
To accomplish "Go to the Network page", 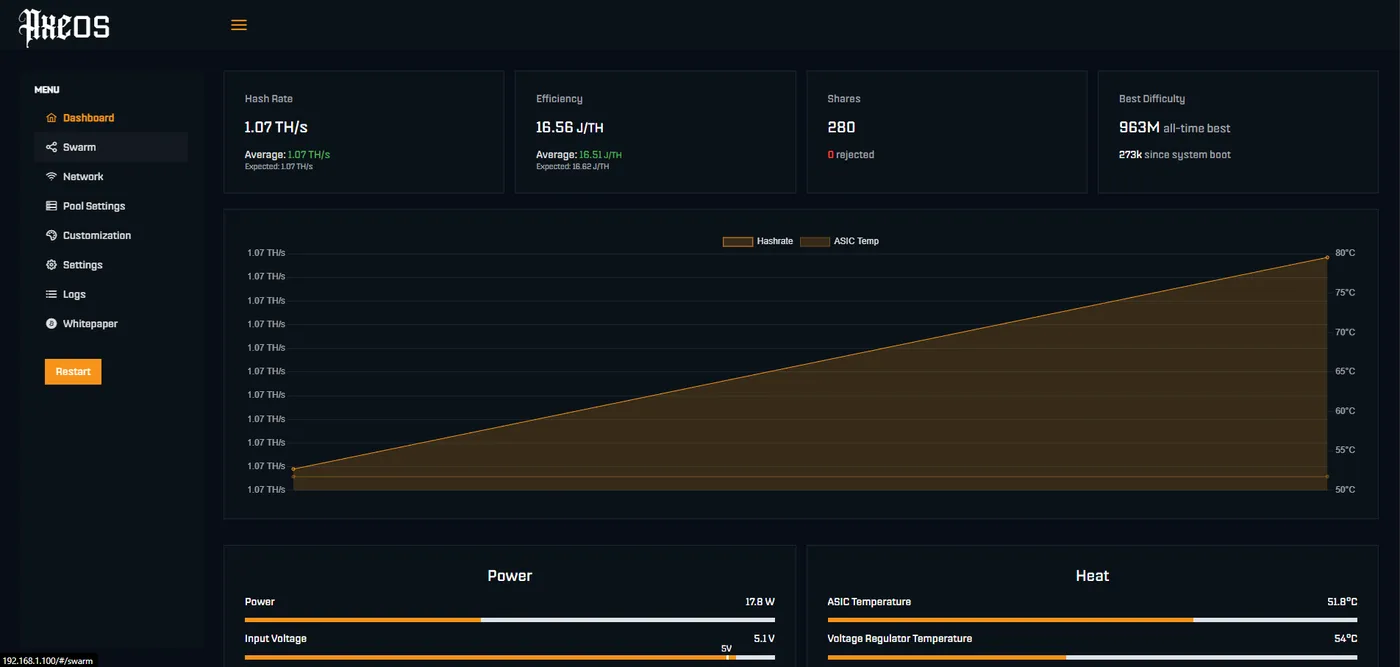I will [x=111, y=177].
